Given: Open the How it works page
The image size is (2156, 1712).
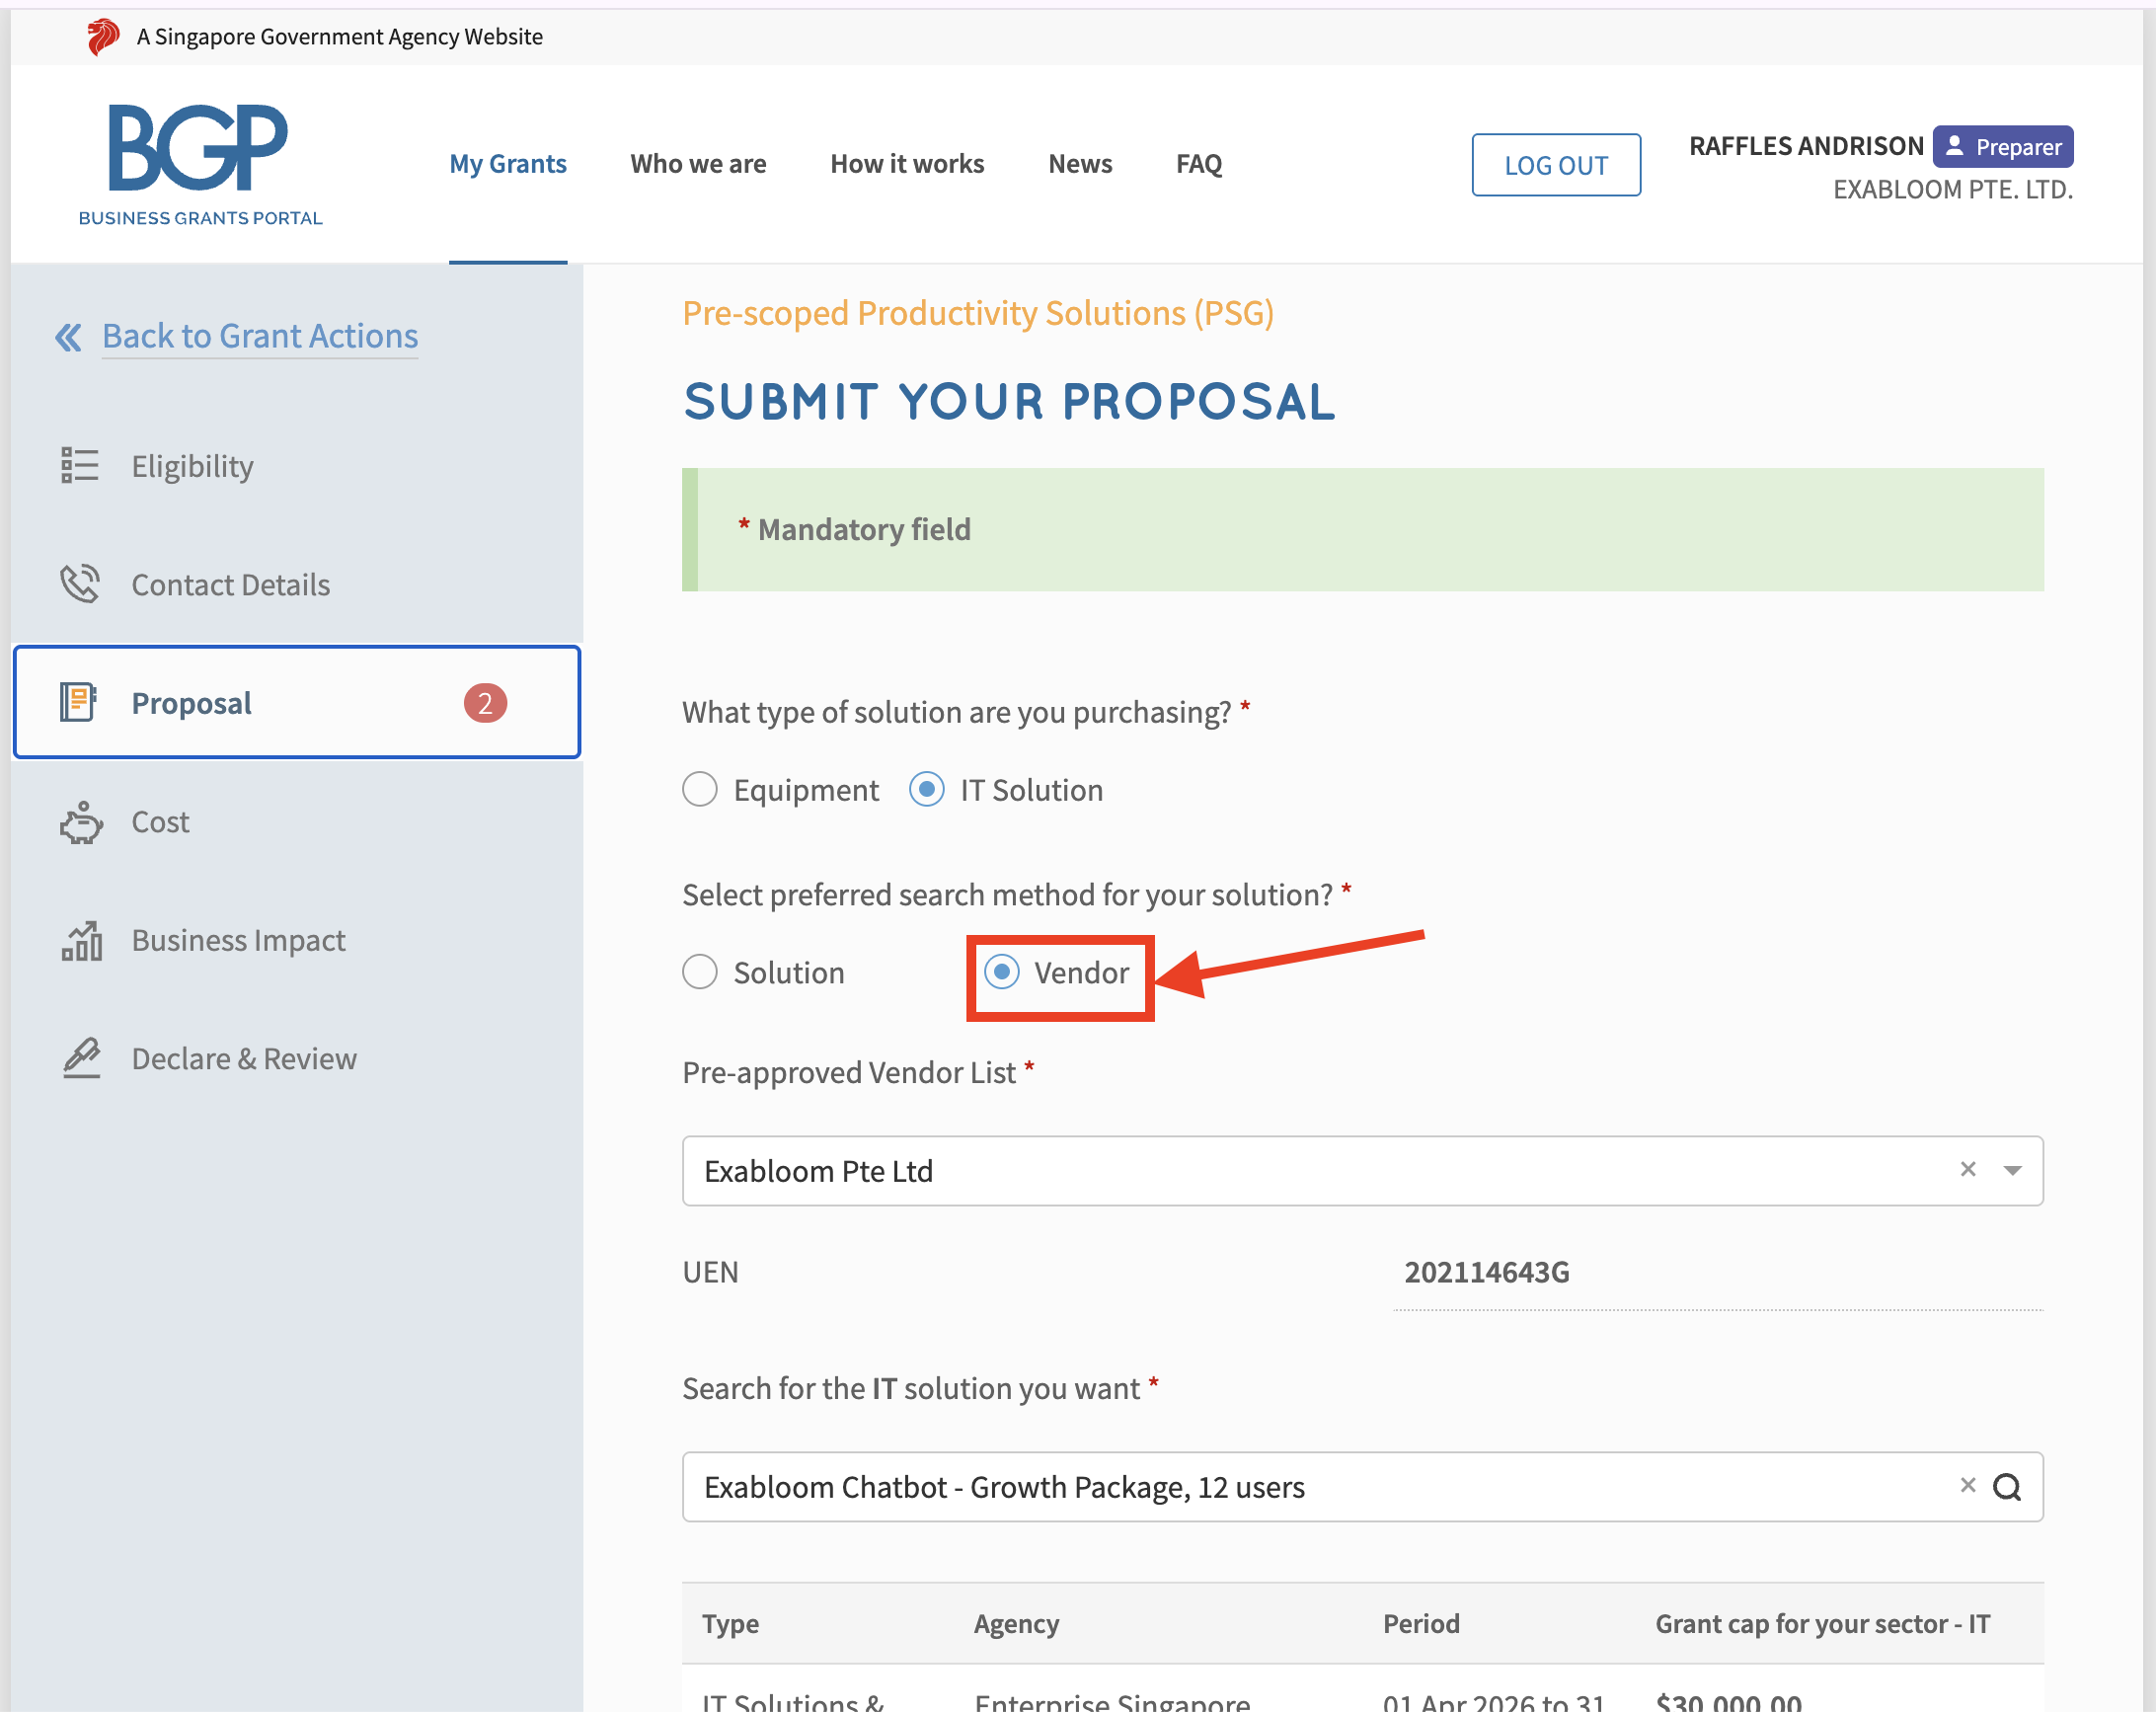Looking at the screenshot, I should coord(907,164).
